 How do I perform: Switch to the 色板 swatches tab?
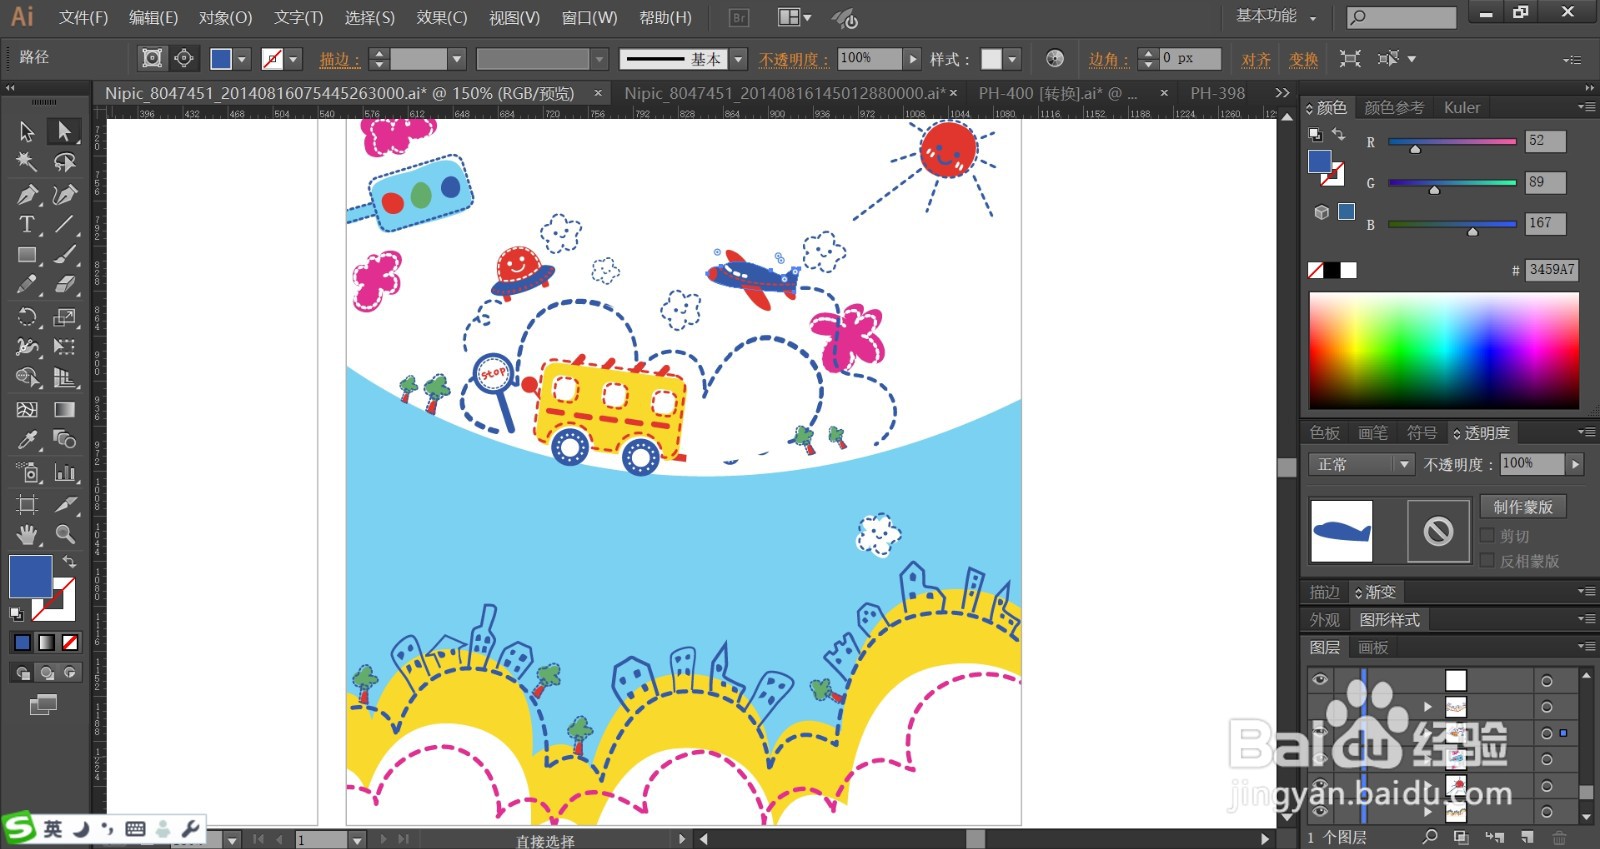tap(1325, 433)
